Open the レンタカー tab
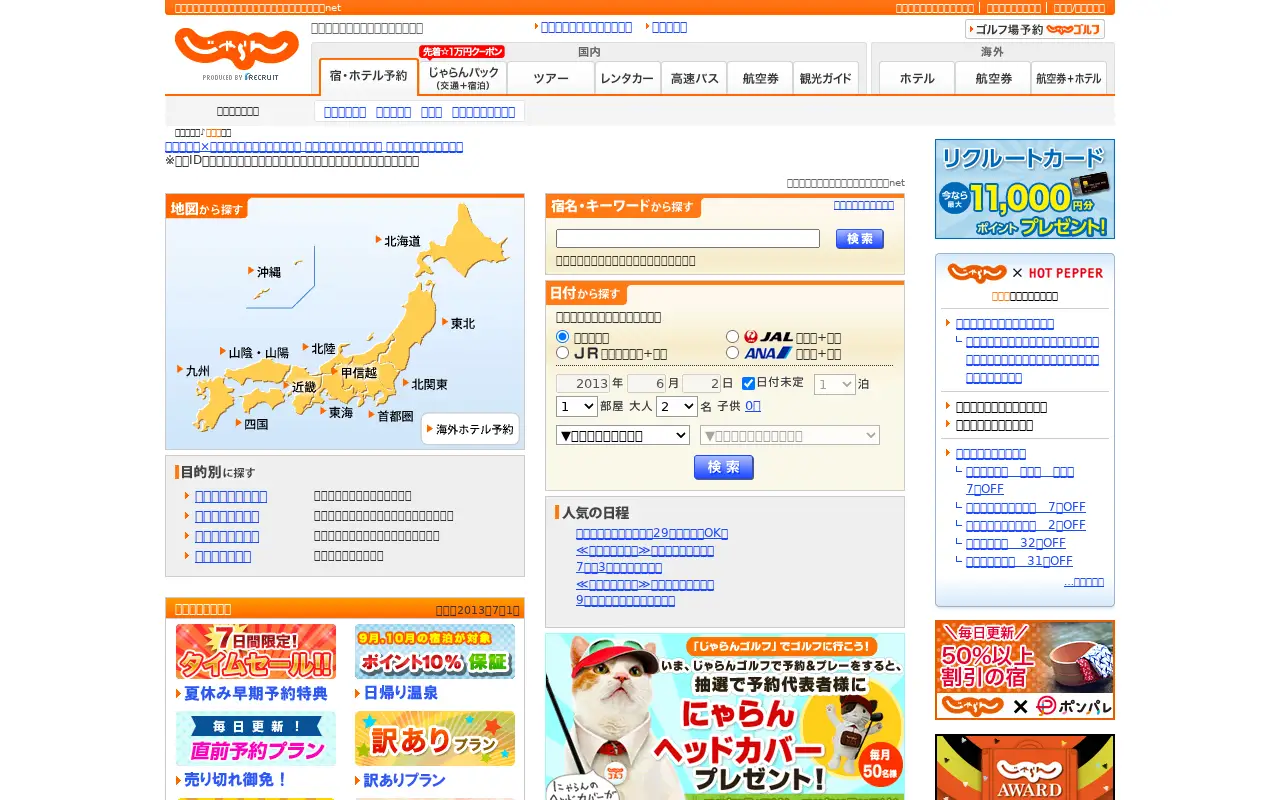This screenshot has height=800, width=1280. point(628,78)
